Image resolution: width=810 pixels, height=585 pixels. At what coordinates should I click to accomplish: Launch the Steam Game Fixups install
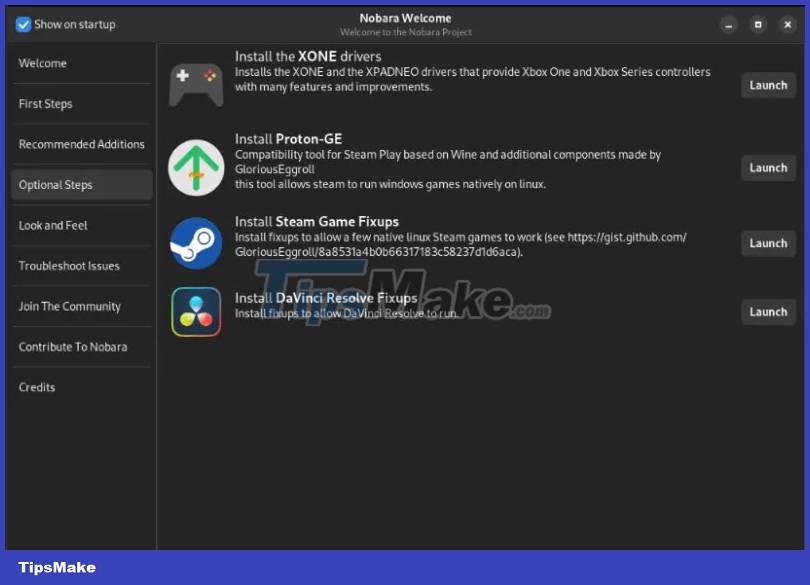767,243
